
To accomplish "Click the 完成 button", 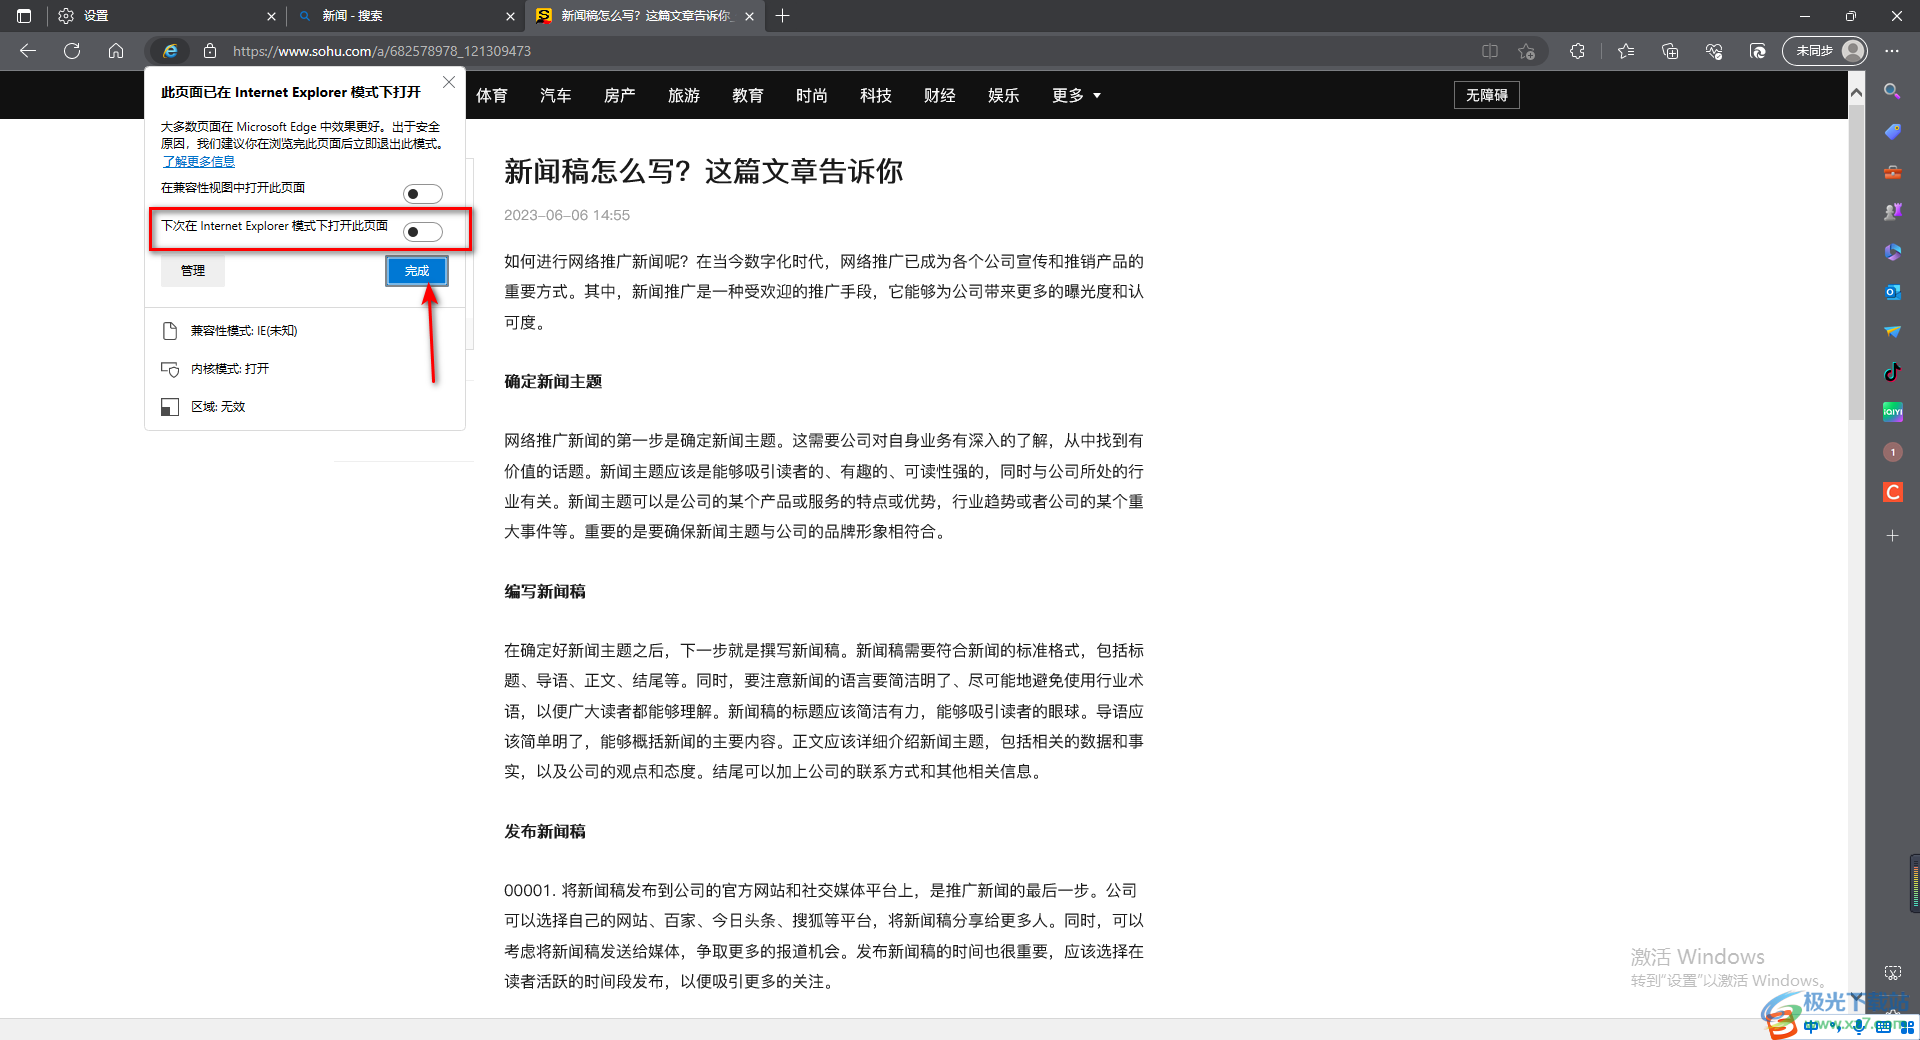I will tap(417, 271).
